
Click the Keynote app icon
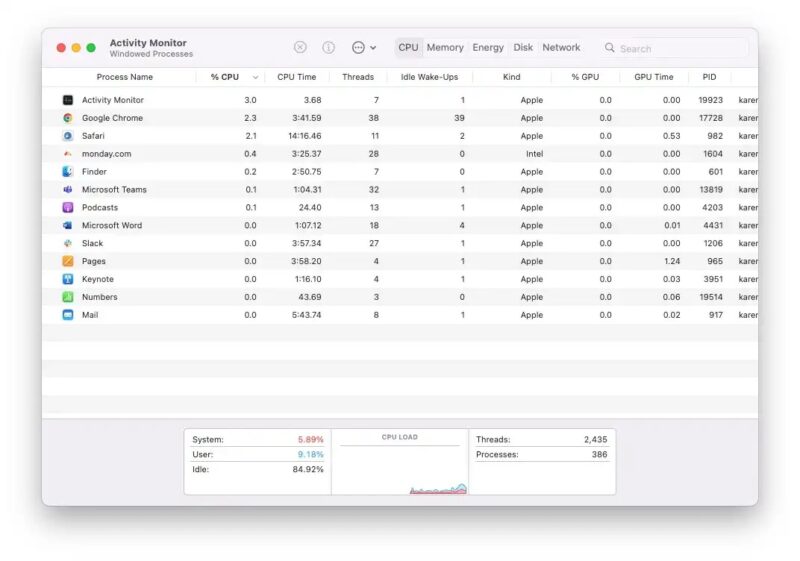pos(67,279)
